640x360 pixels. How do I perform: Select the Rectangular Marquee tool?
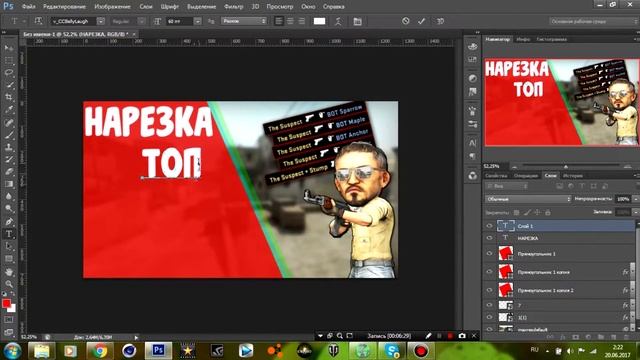click(x=9, y=60)
